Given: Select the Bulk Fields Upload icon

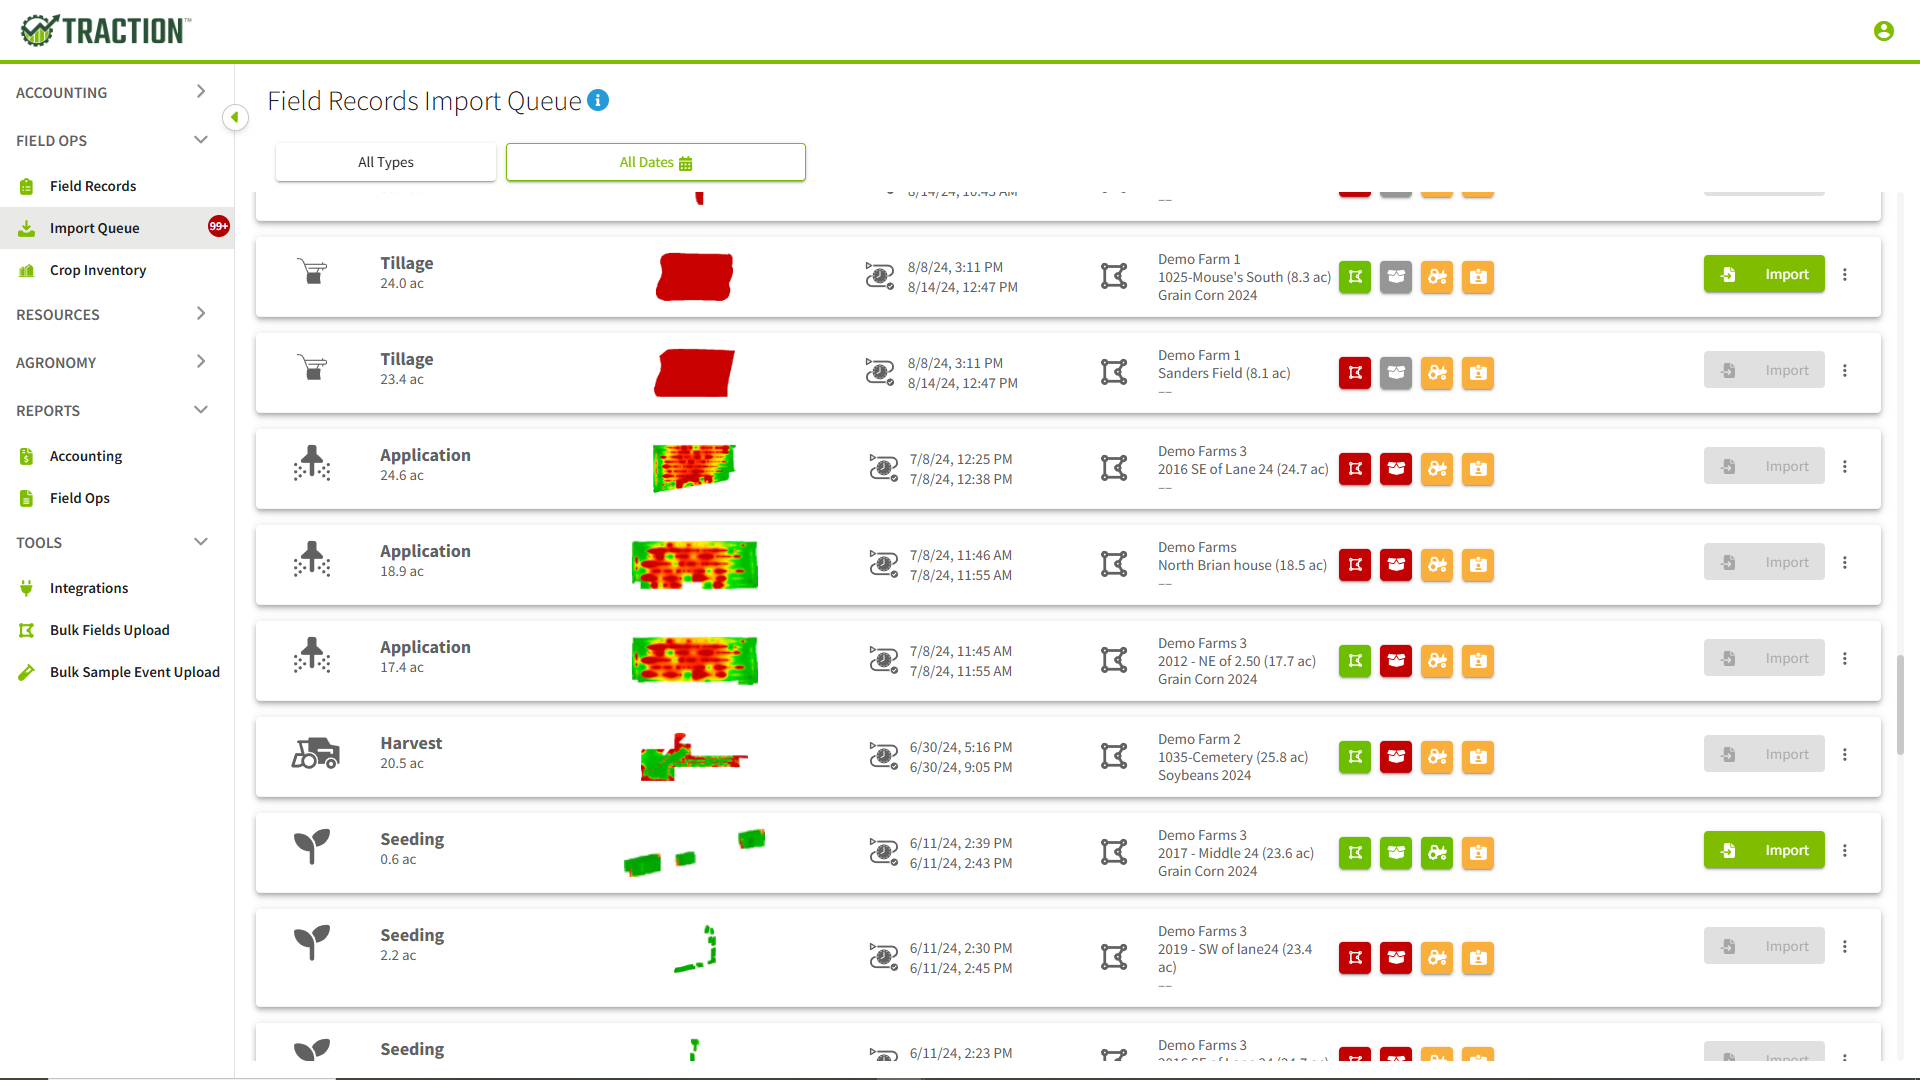Looking at the screenshot, I should [26, 630].
